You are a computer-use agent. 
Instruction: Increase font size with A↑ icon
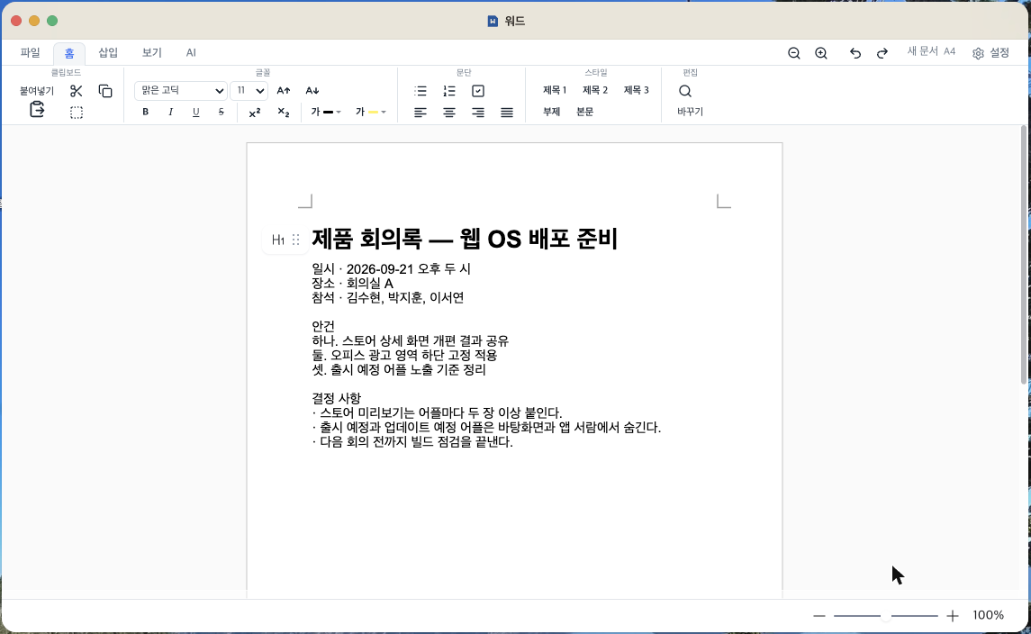tap(283, 90)
